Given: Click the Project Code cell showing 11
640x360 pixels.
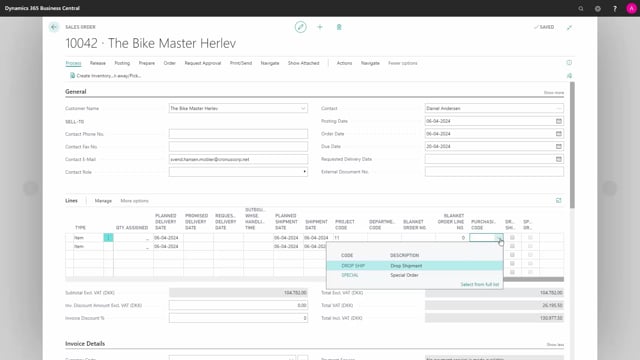Looking at the screenshot, I should pos(350,238).
